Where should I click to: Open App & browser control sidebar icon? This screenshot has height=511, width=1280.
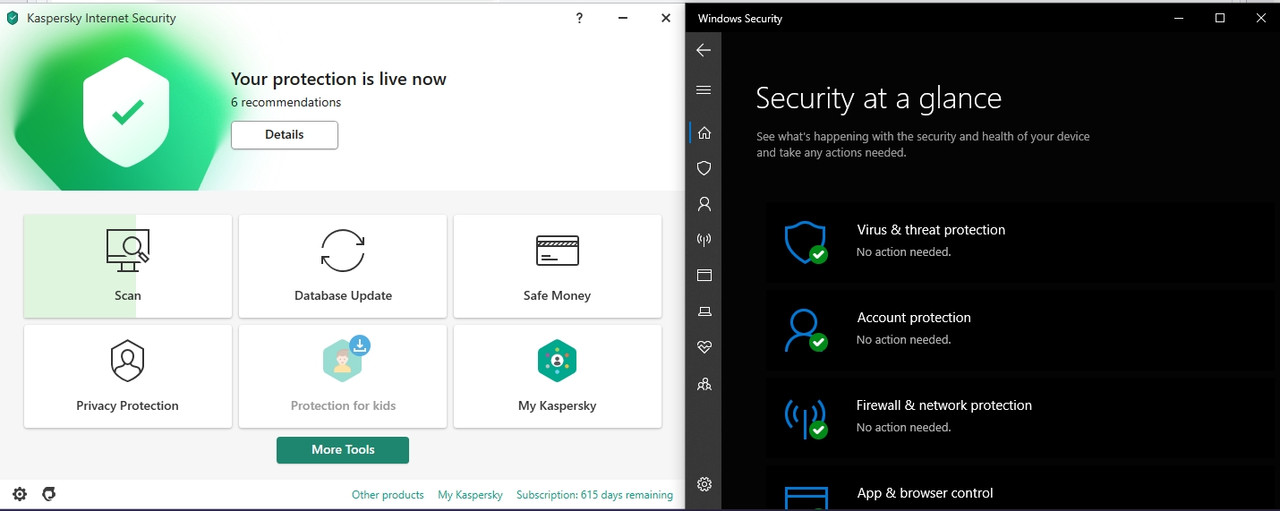pyautogui.click(x=704, y=275)
